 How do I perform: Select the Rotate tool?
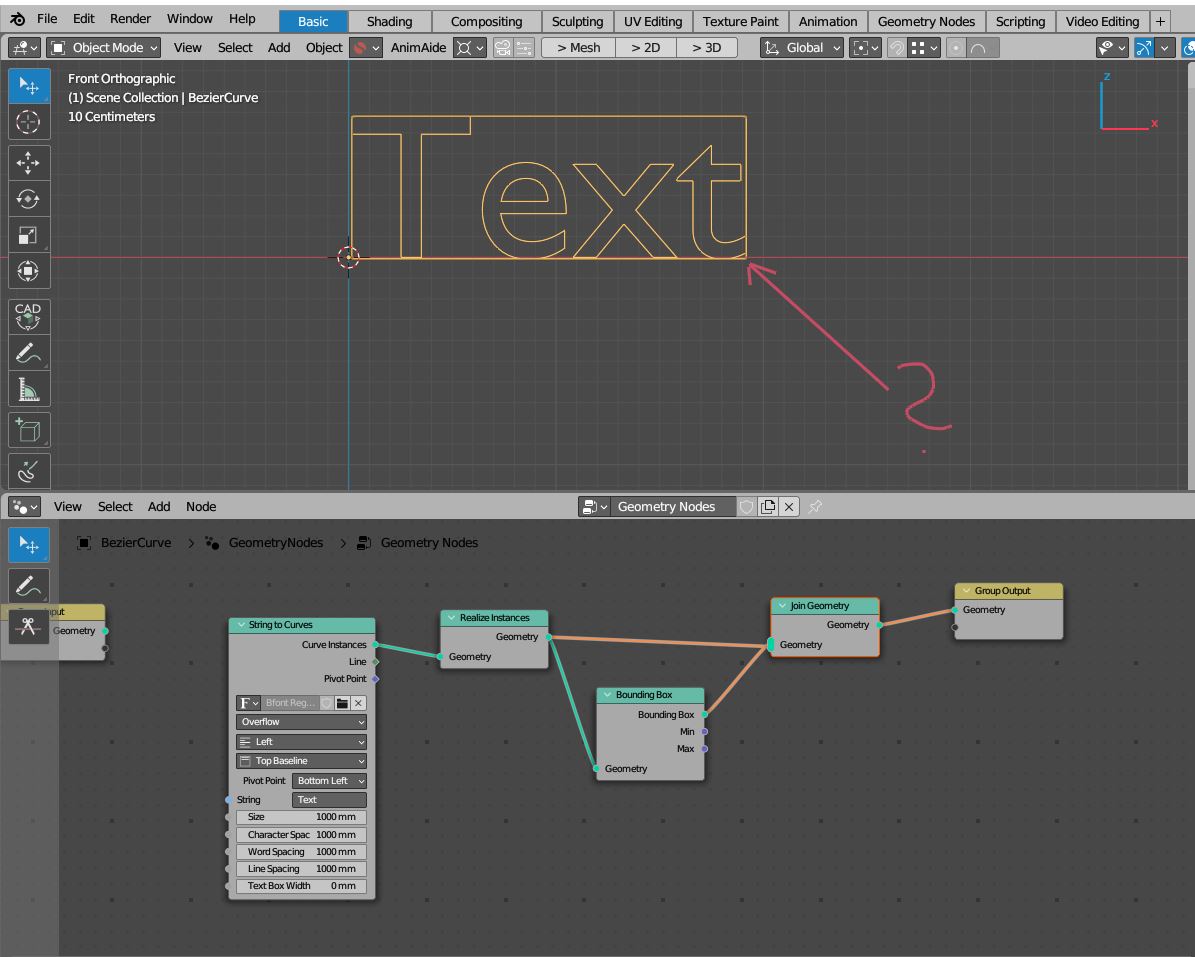[29, 199]
